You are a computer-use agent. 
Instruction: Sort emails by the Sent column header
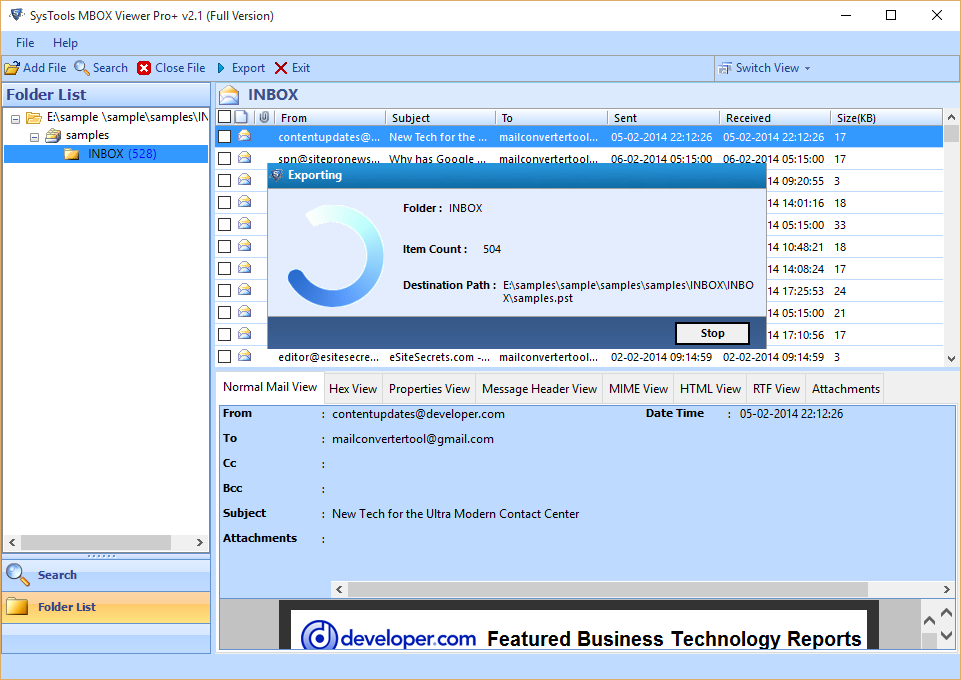click(x=663, y=118)
